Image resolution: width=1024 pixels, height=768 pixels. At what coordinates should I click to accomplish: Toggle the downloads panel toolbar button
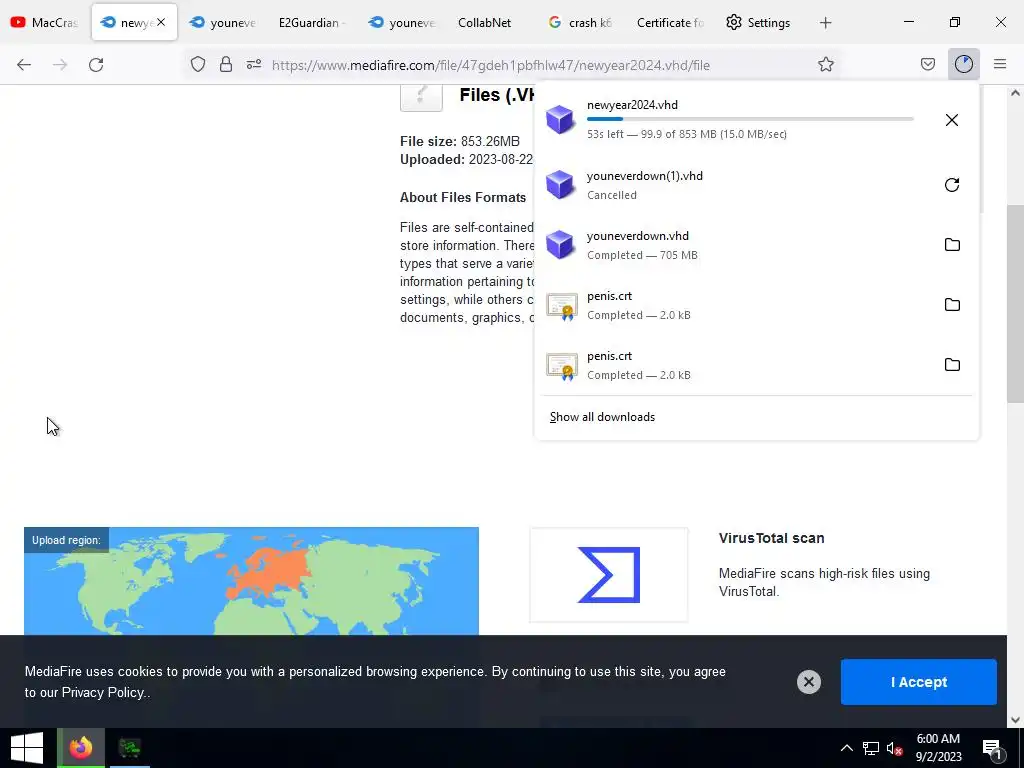click(964, 64)
